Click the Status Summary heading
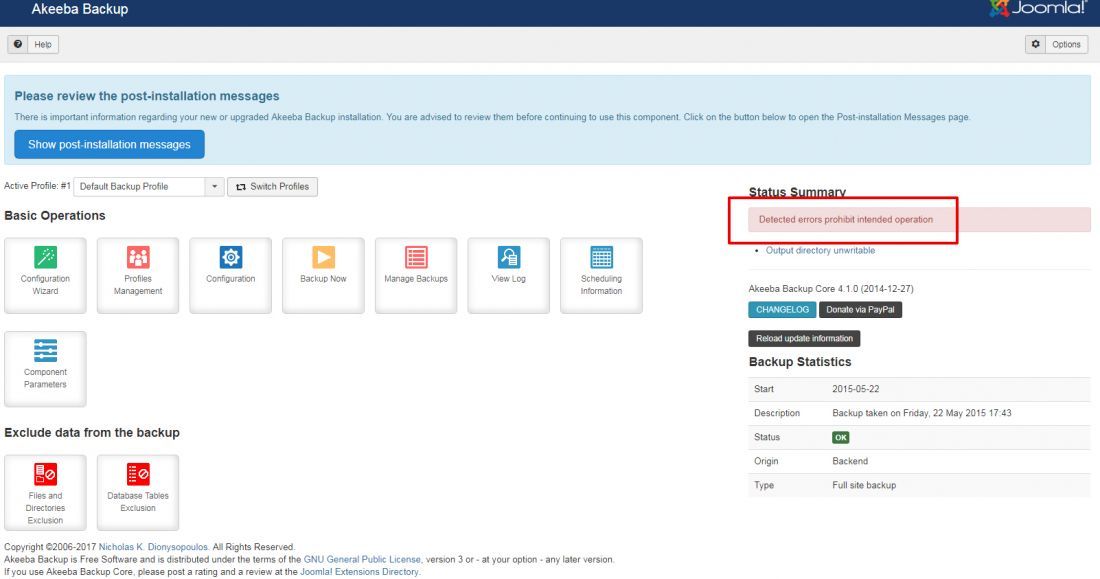The width and height of the screenshot is (1100, 579). 797,192
